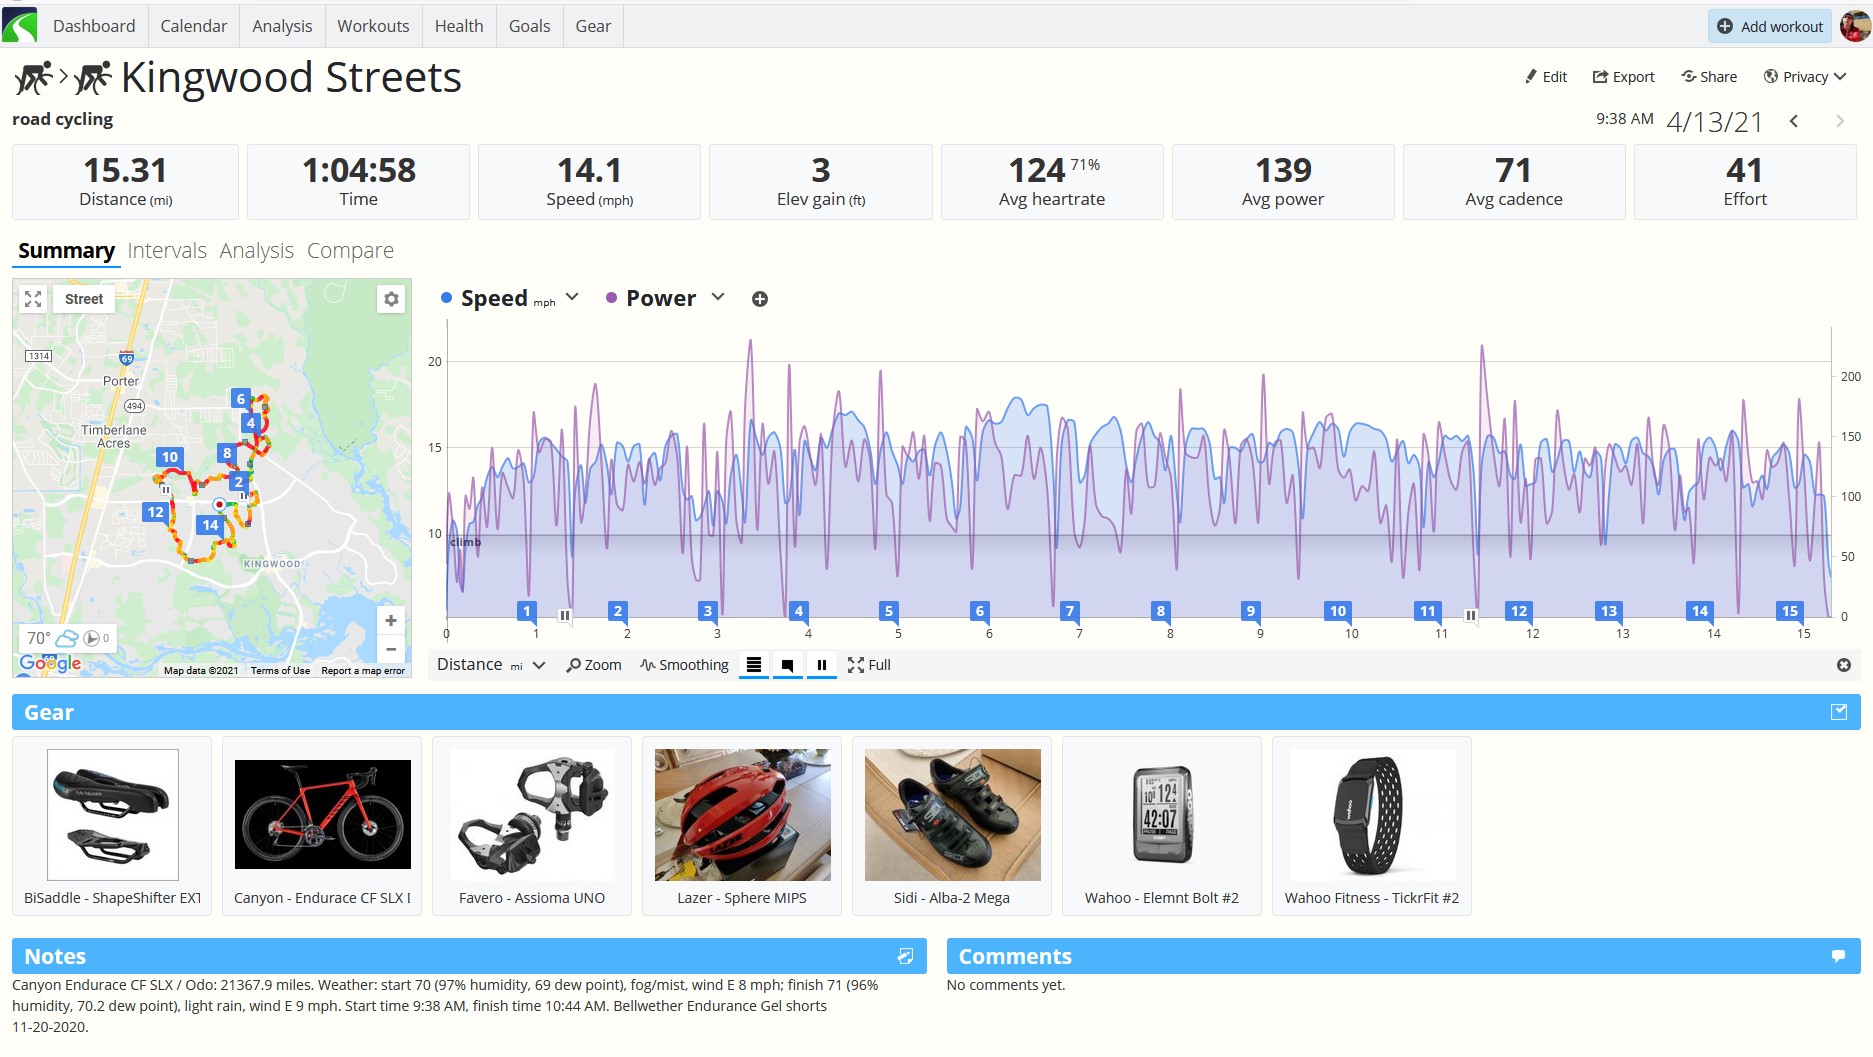
Task: Click the Share button
Action: (x=1709, y=77)
